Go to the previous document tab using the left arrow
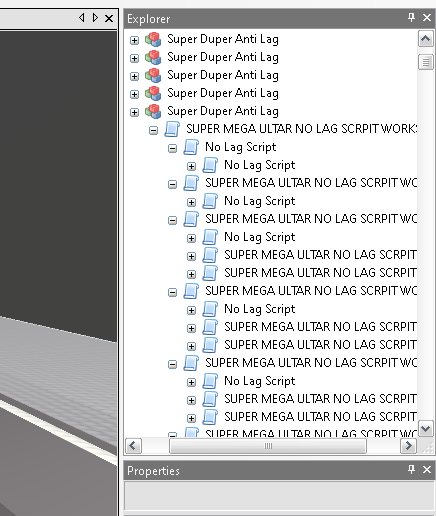This screenshot has height=516, width=436. point(82,17)
